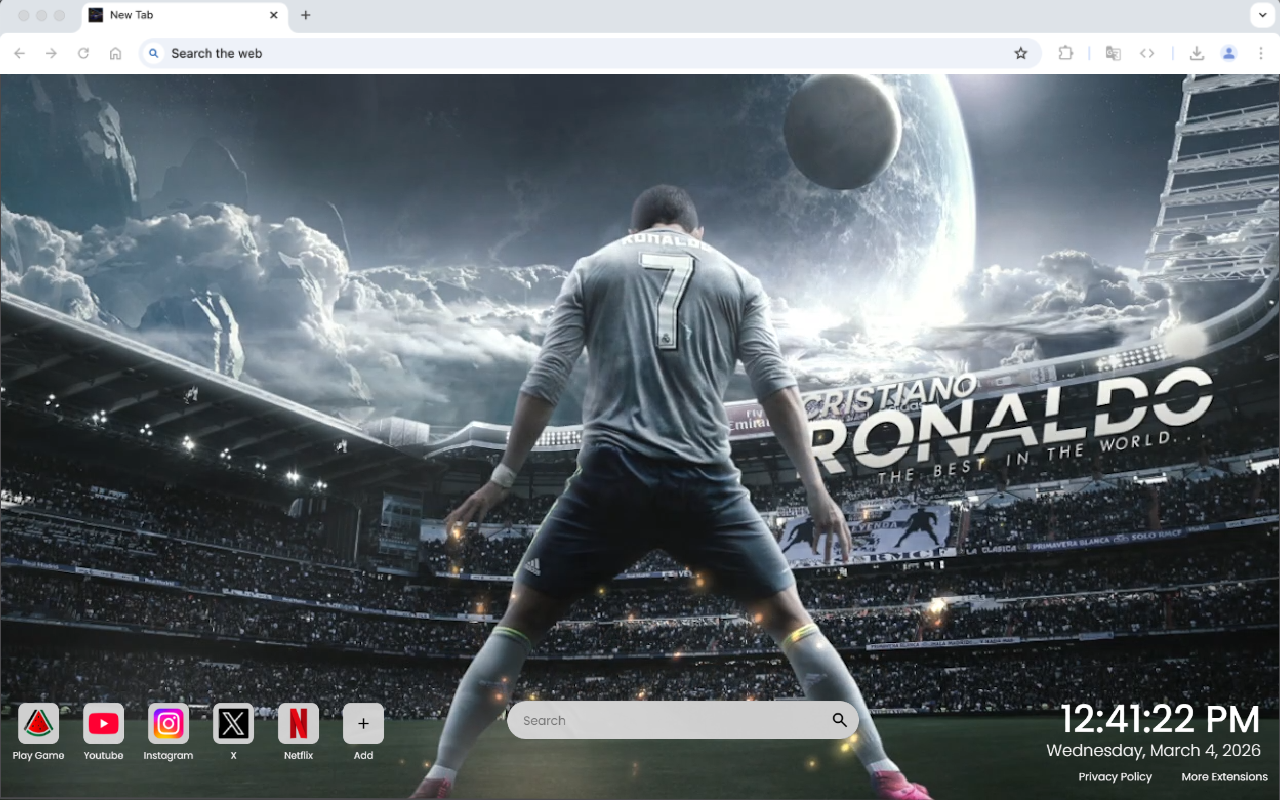
Task: Click the search magnifier in the address bar
Action: coord(153,53)
